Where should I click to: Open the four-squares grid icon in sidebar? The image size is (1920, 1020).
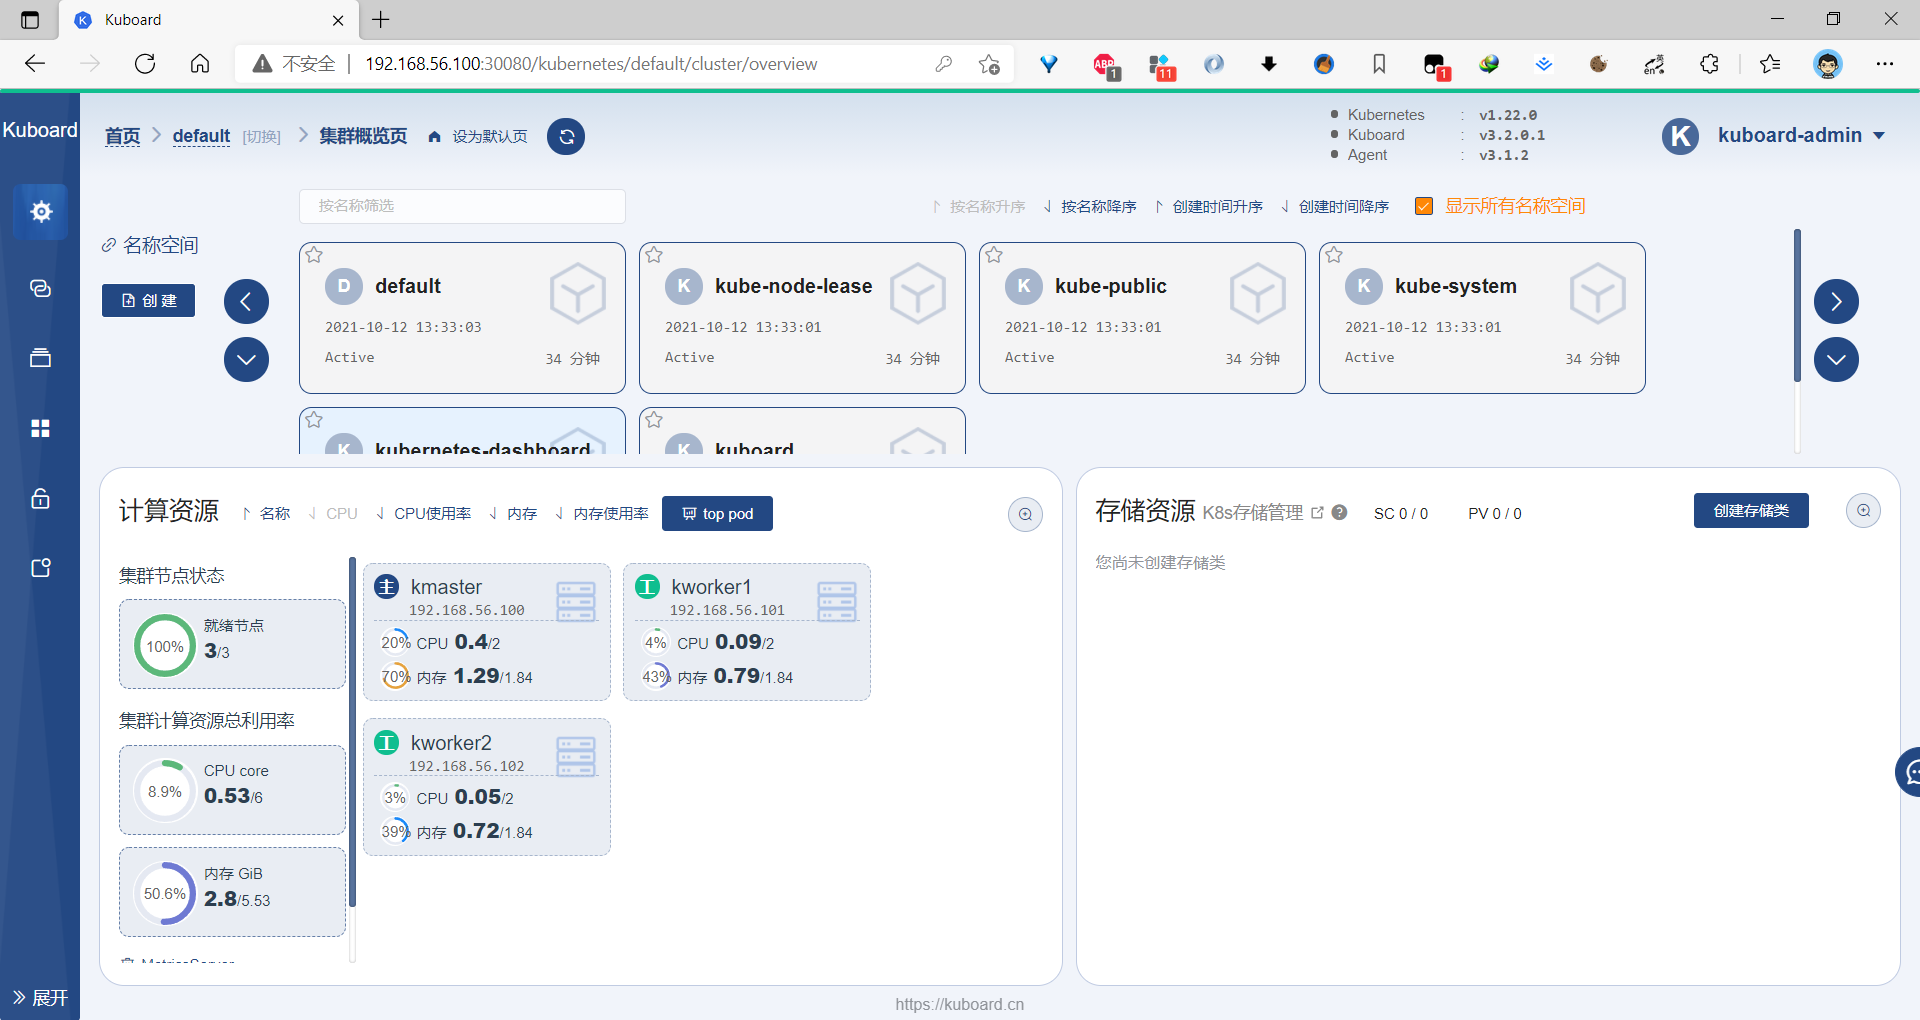[40, 428]
